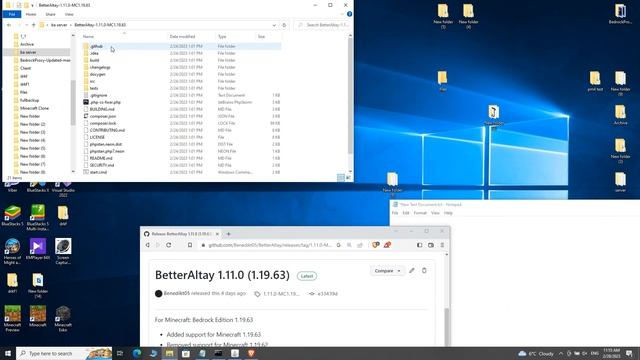Image resolution: width=640 pixels, height=360 pixels.
Task: Open the Share ribbon tab in Explorer
Action: point(51,14)
